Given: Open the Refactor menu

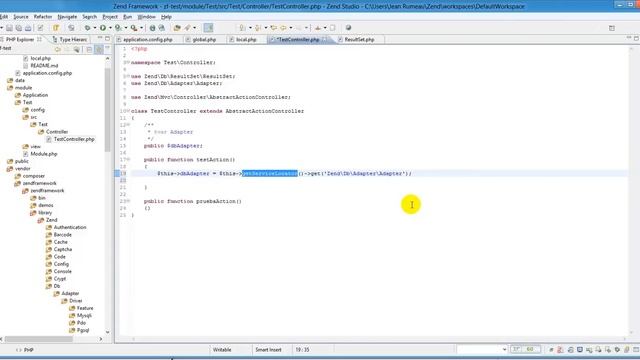Looking at the screenshot, I should coord(43,17).
